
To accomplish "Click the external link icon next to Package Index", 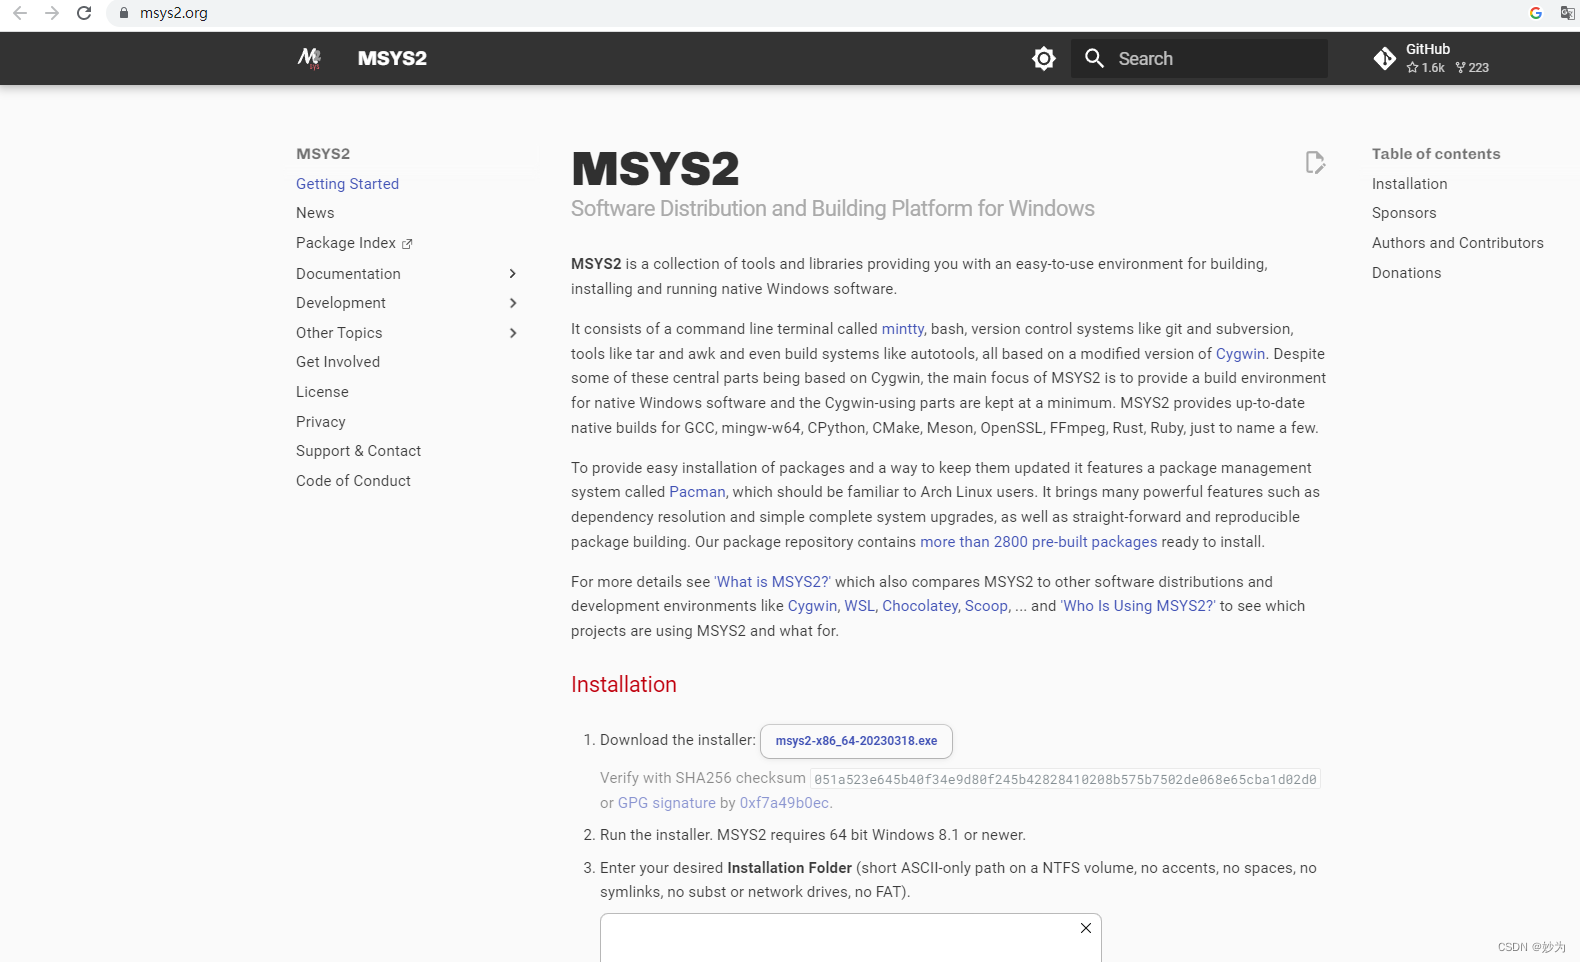I will click(407, 244).
